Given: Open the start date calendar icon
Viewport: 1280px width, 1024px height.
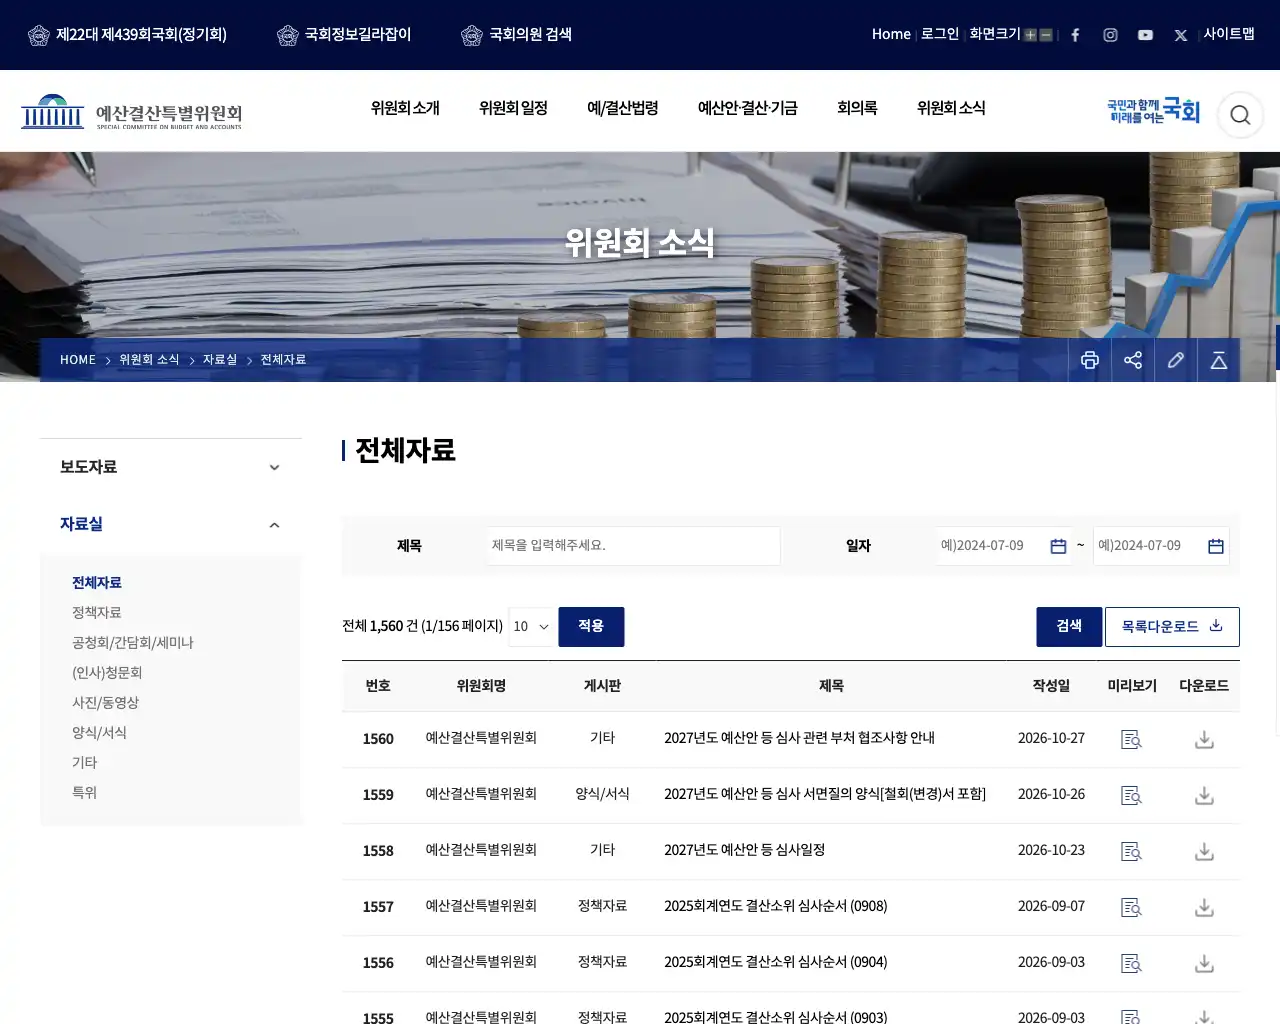Looking at the screenshot, I should [x=1058, y=546].
